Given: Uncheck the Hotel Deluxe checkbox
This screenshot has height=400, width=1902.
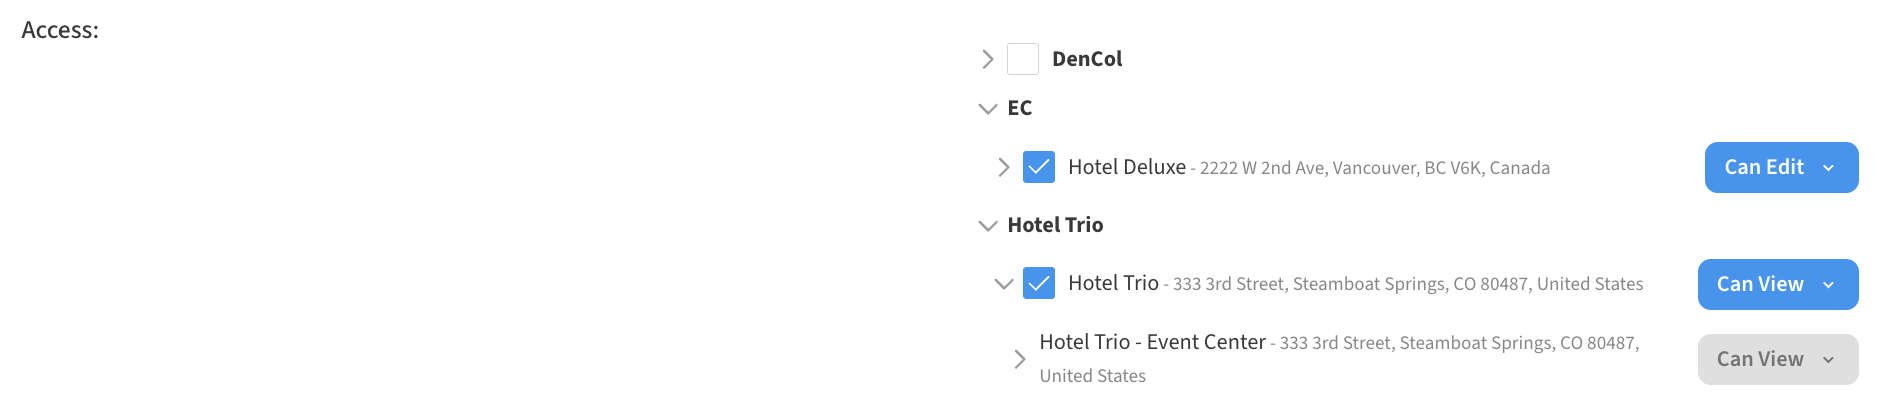Looking at the screenshot, I should pyautogui.click(x=1039, y=167).
